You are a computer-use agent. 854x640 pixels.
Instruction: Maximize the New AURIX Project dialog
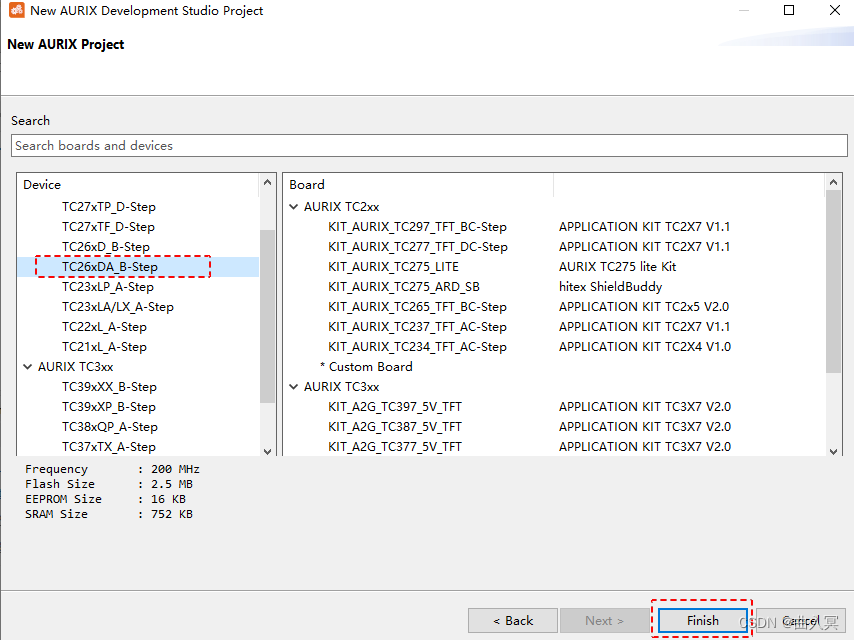point(789,10)
